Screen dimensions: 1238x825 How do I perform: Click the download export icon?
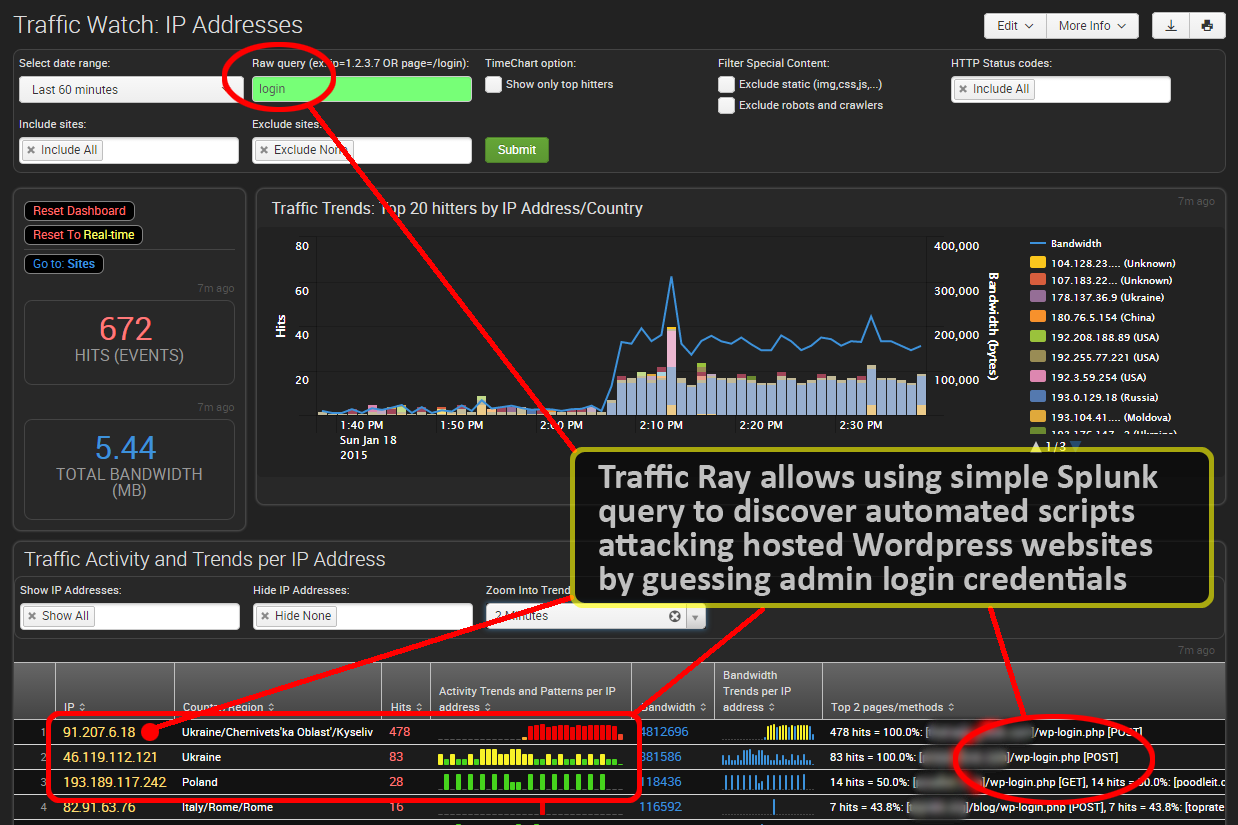coord(1171,26)
